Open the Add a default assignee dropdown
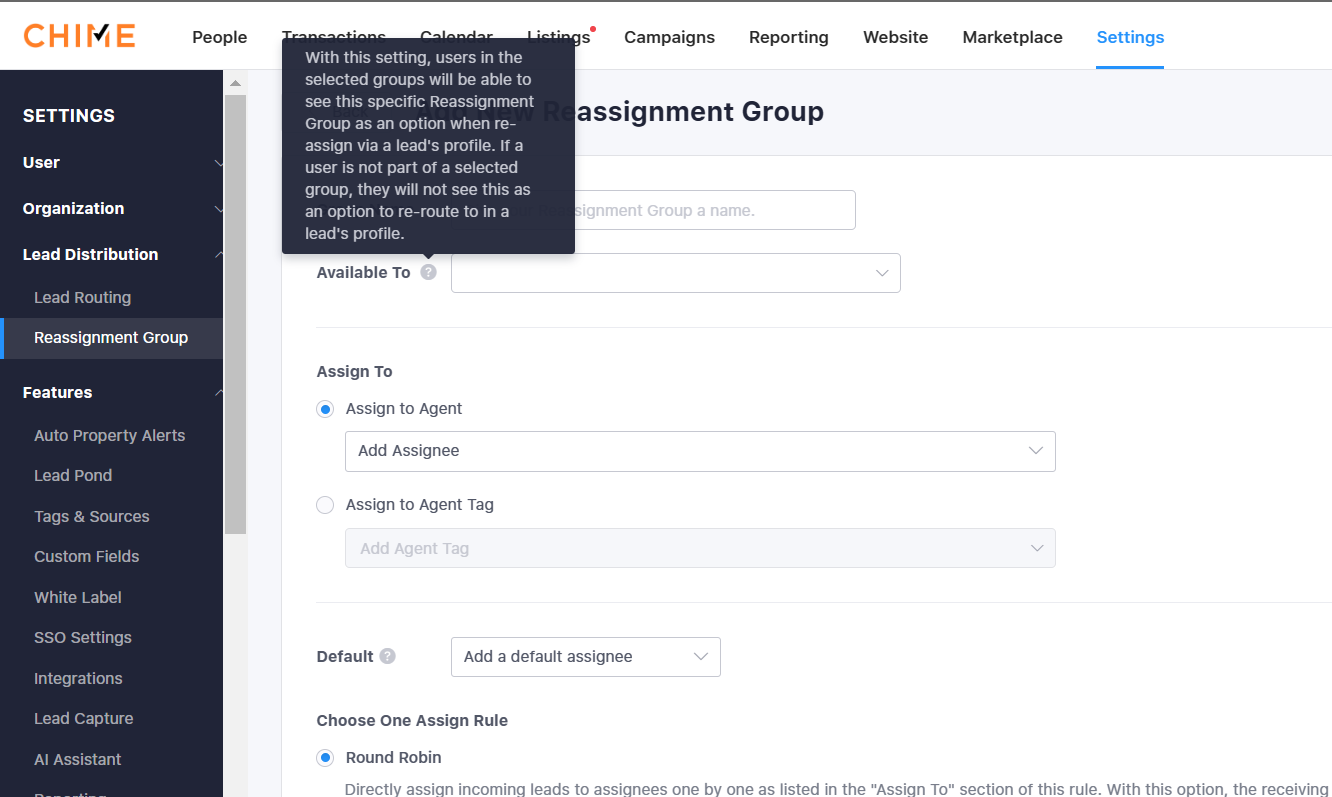The height and width of the screenshot is (797, 1332). coord(586,657)
